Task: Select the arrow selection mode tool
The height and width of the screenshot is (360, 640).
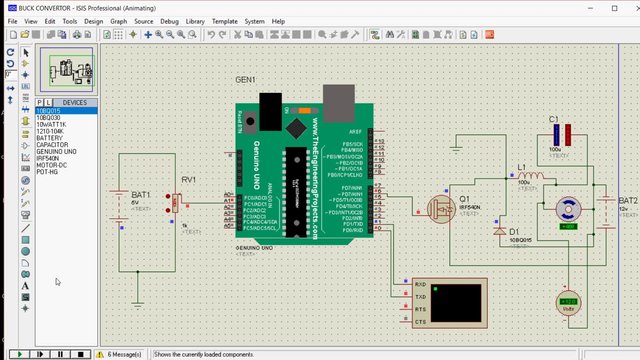Action: click(25, 53)
